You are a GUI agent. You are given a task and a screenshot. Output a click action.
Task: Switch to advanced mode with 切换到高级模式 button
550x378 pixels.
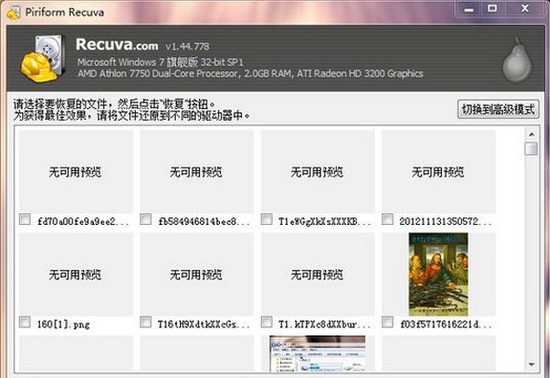click(498, 109)
